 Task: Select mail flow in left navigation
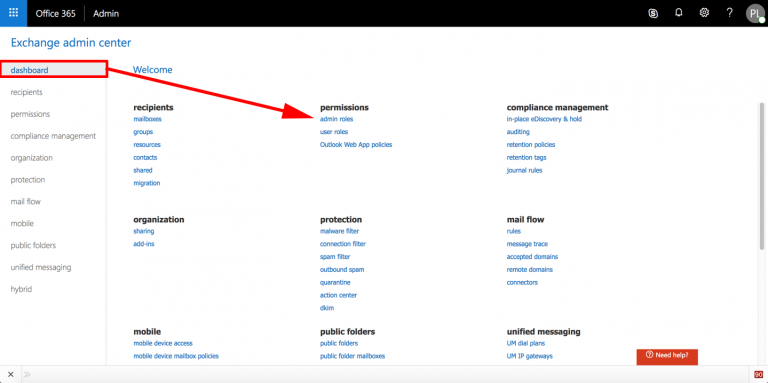coord(25,202)
